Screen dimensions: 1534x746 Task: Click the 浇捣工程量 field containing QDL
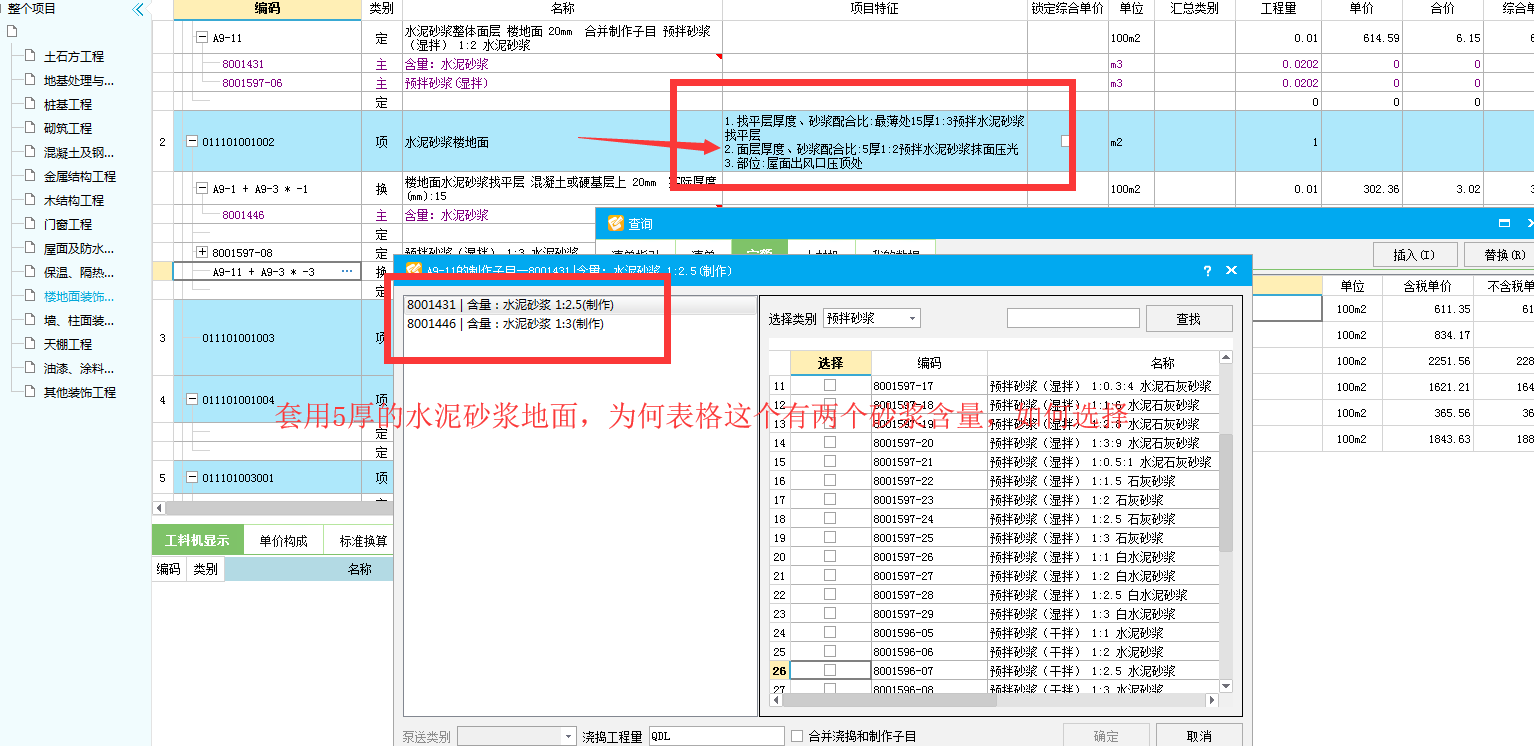pos(716,736)
